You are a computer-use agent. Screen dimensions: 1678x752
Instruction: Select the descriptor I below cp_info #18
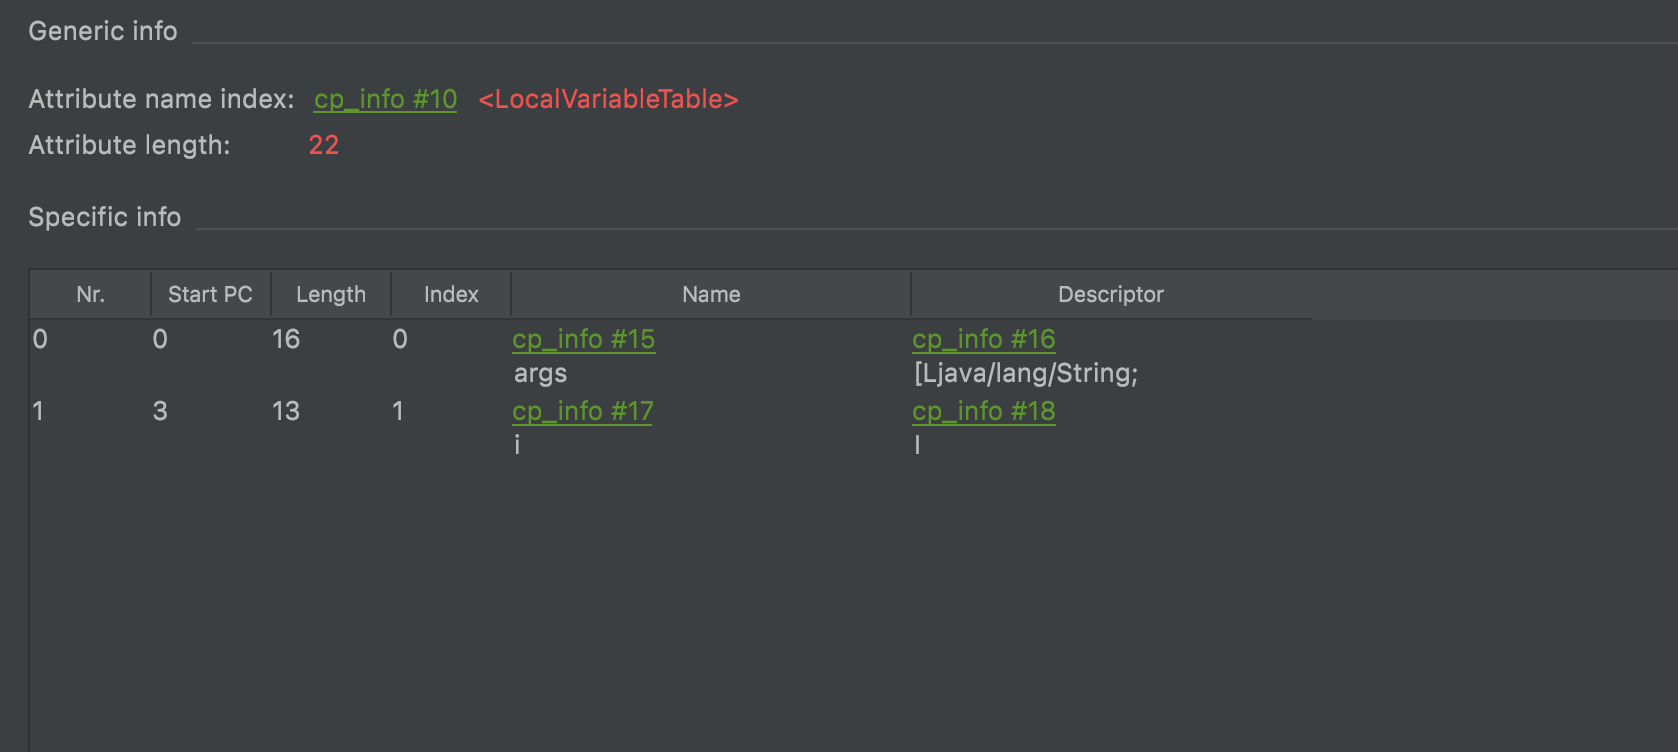[x=917, y=445]
